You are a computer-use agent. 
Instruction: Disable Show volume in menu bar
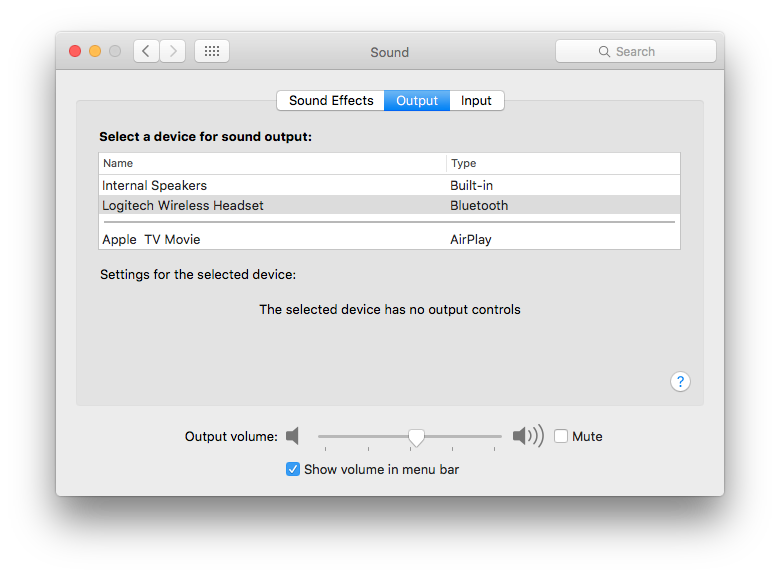[x=293, y=469]
